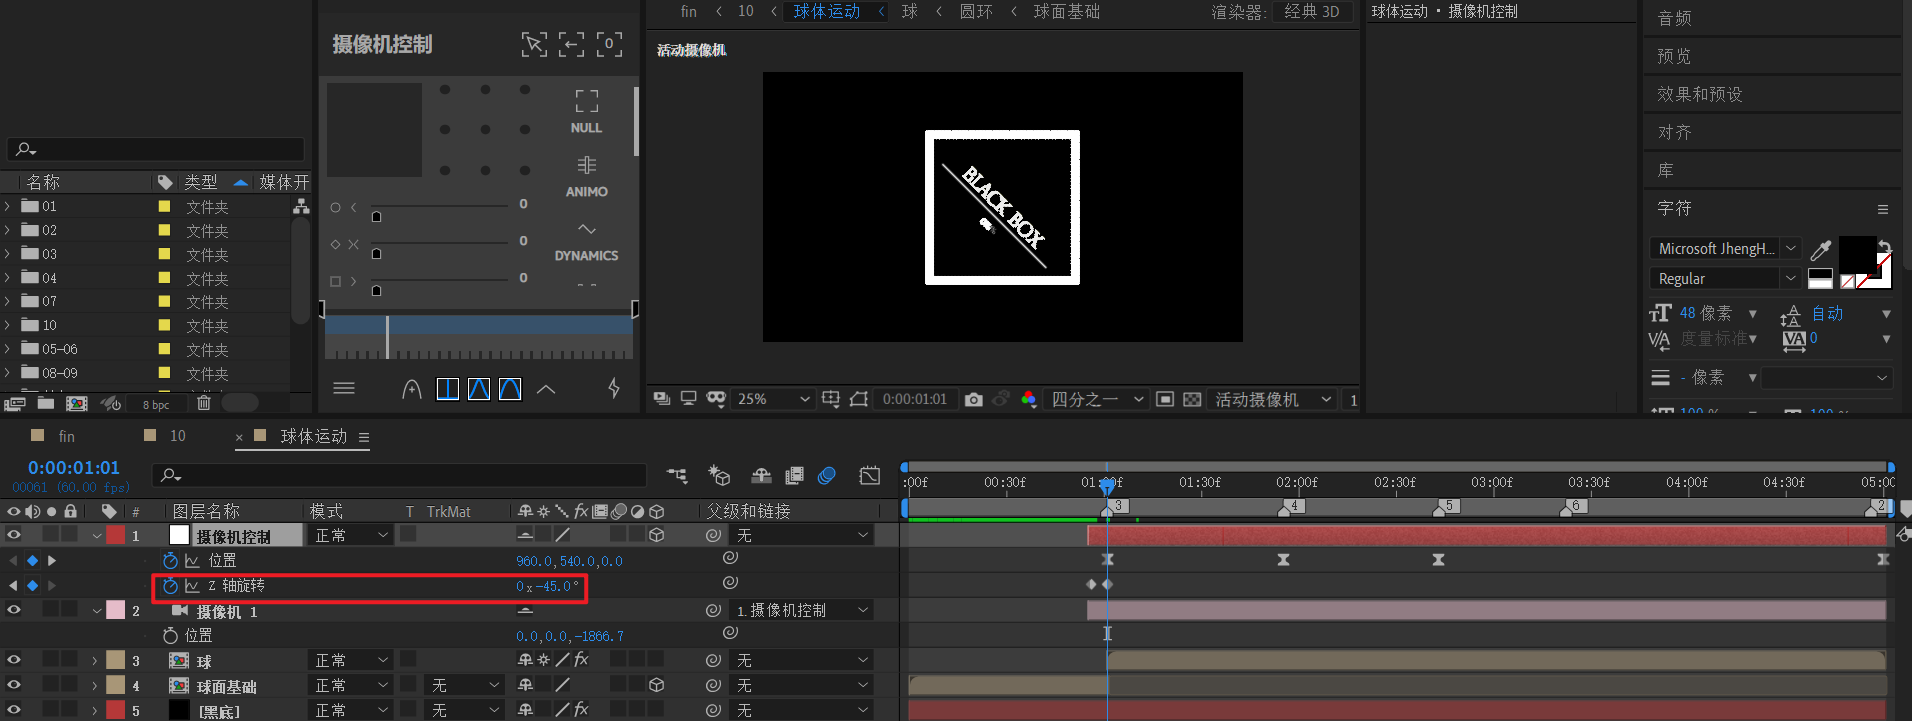The image size is (1912, 721).
Task: Open the 预览 panel
Action: point(1674,56)
